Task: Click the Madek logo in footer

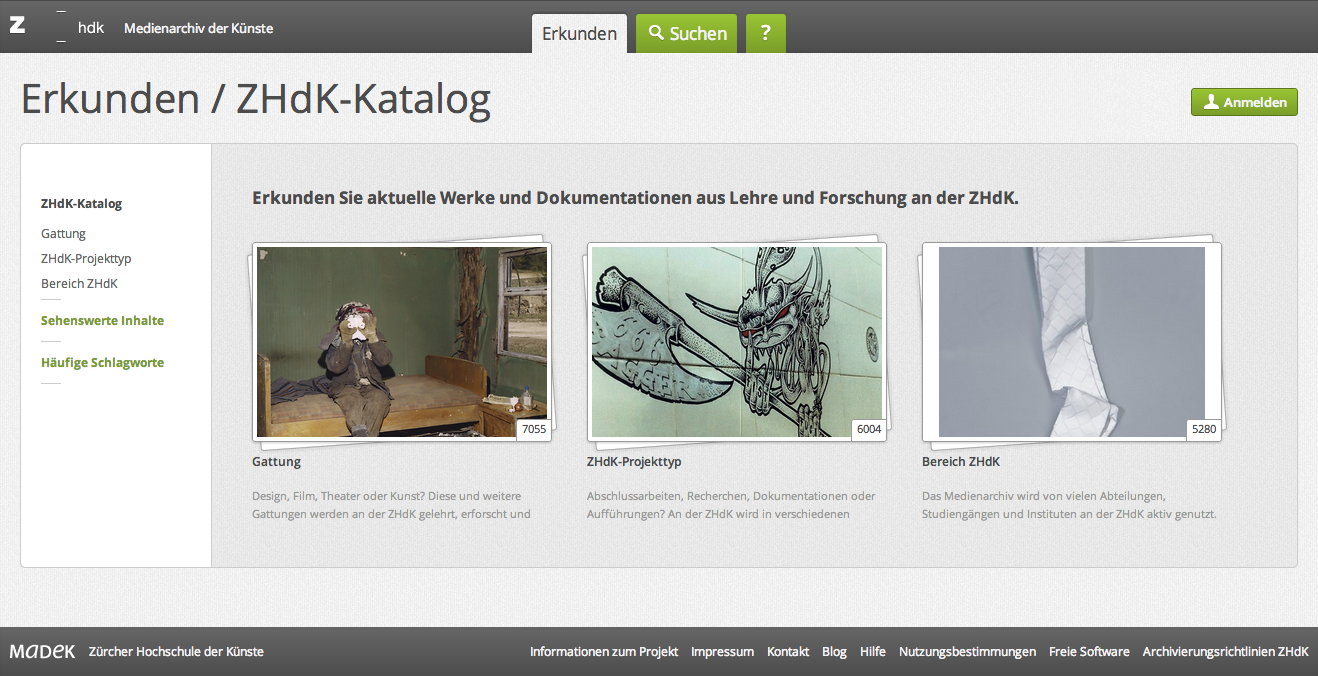Action: pos(42,651)
